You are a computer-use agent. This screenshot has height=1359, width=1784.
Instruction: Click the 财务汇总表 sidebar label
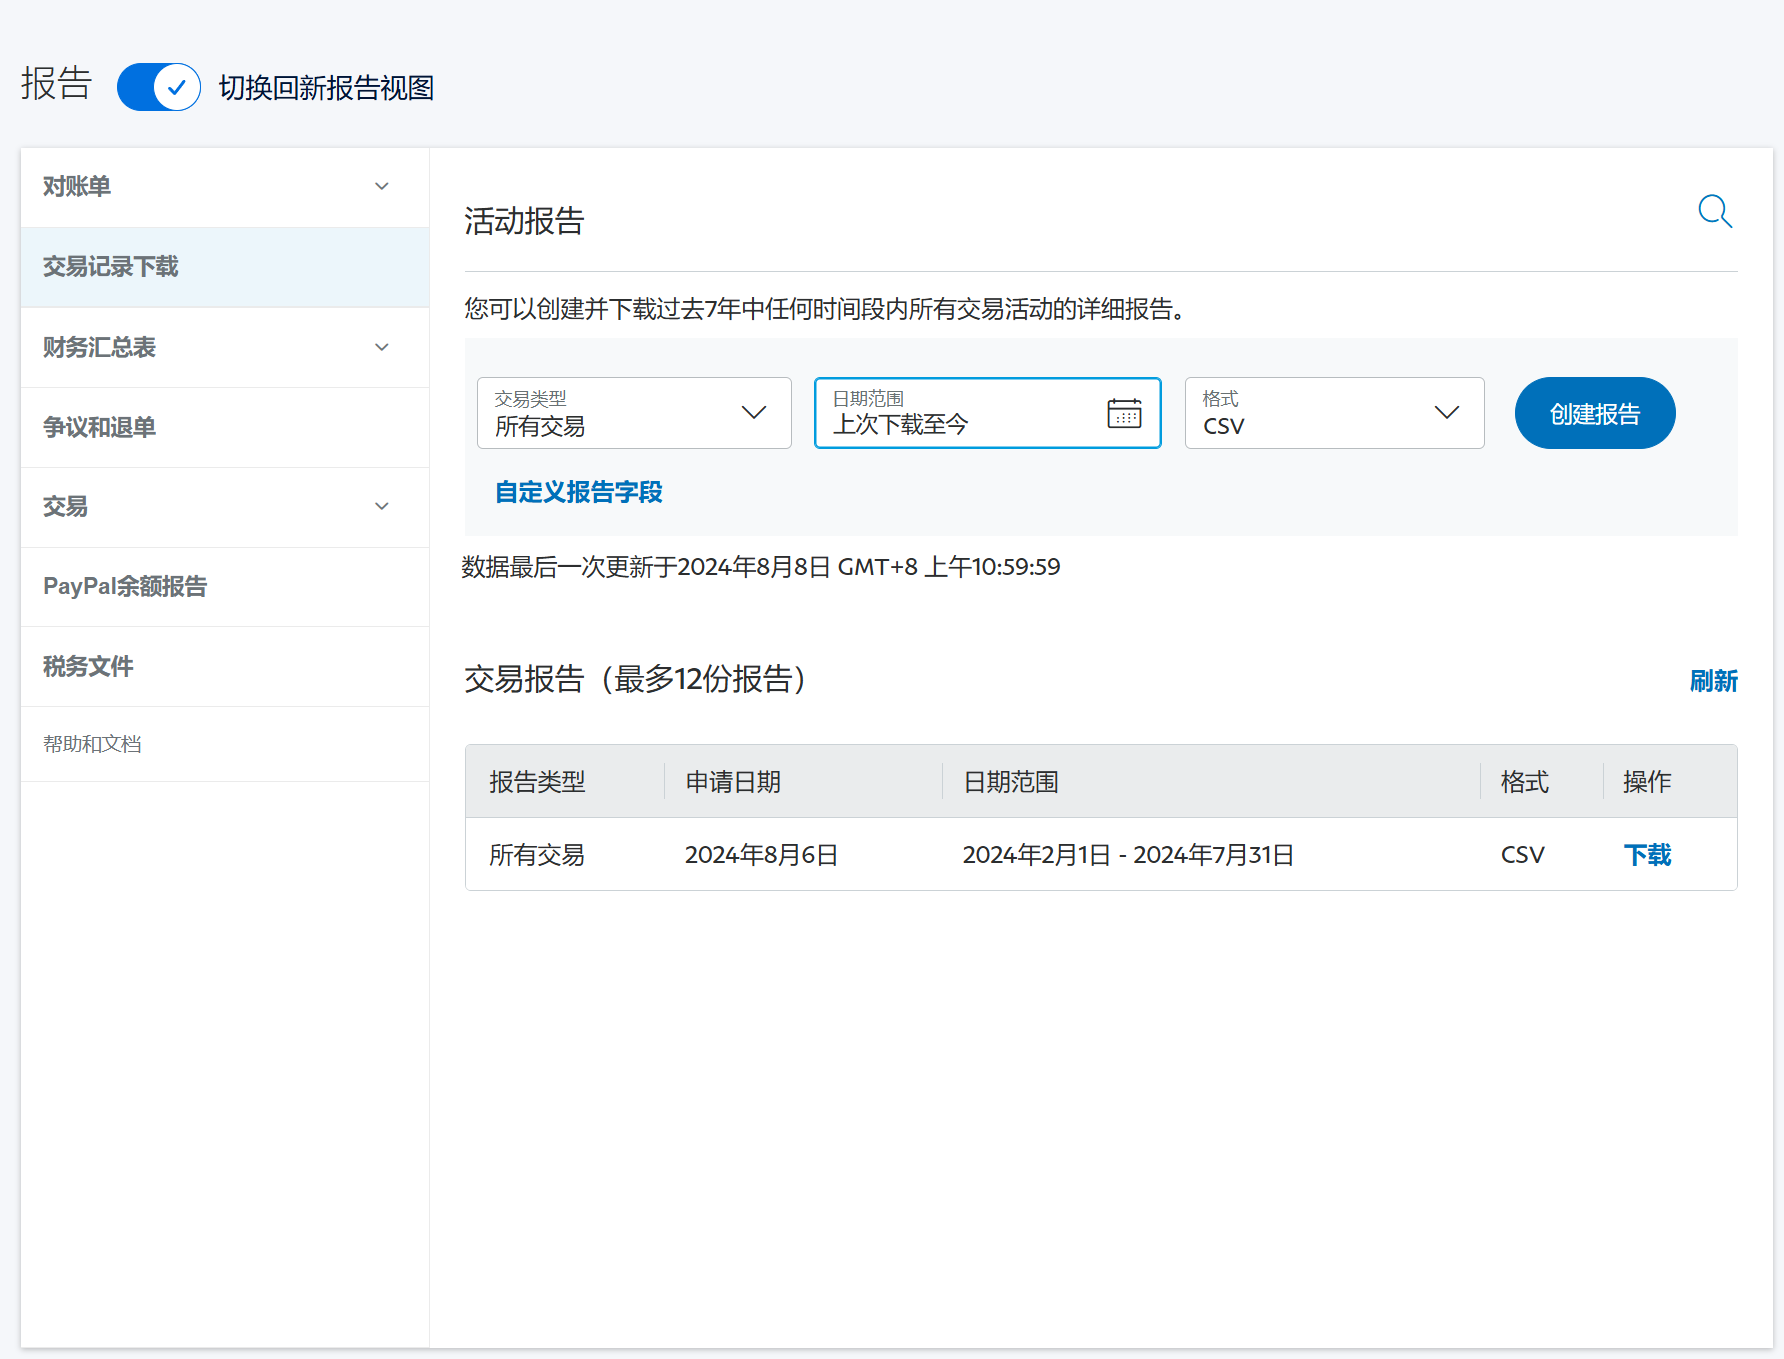(99, 347)
